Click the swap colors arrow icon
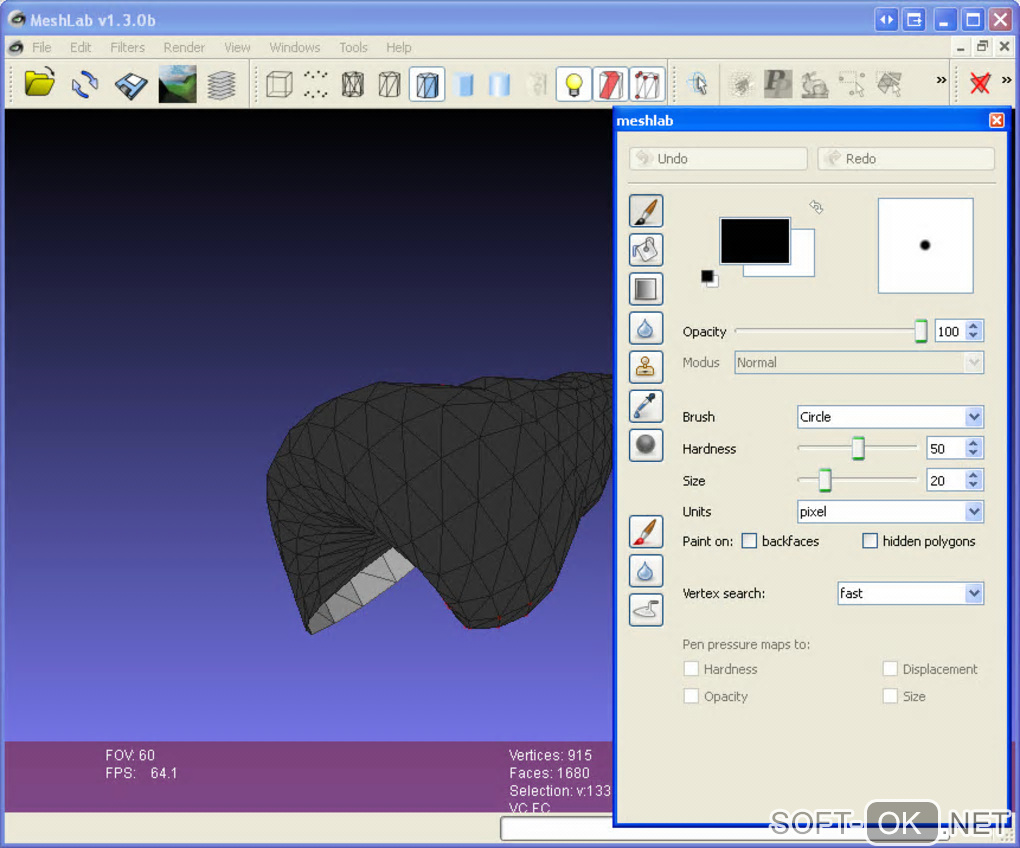 tap(816, 207)
